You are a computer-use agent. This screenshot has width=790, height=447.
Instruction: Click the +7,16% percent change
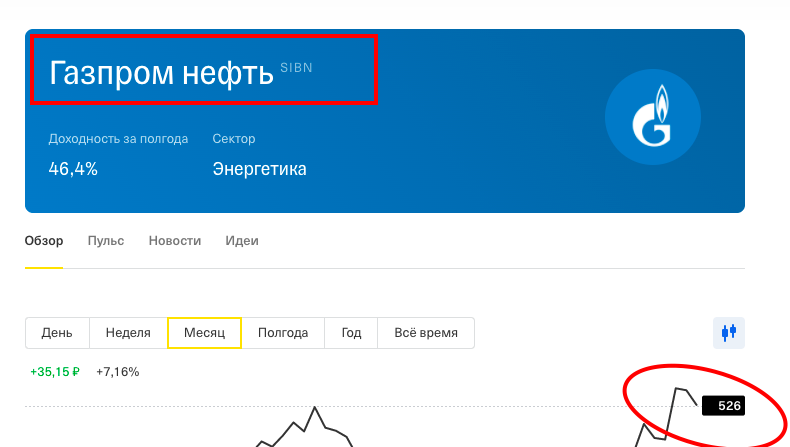point(117,372)
